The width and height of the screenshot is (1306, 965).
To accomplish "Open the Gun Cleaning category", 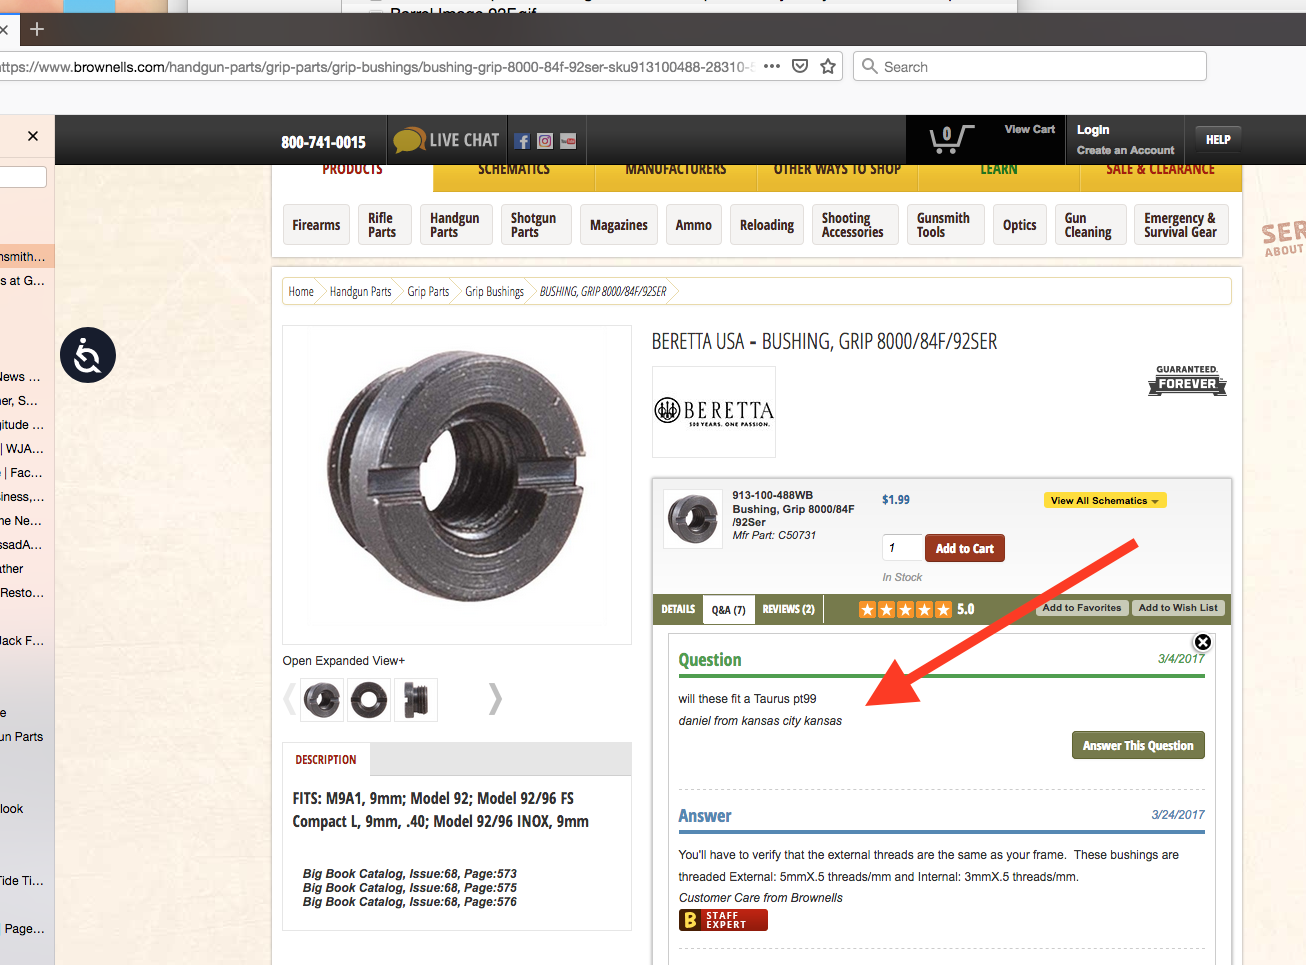I will tap(1088, 225).
